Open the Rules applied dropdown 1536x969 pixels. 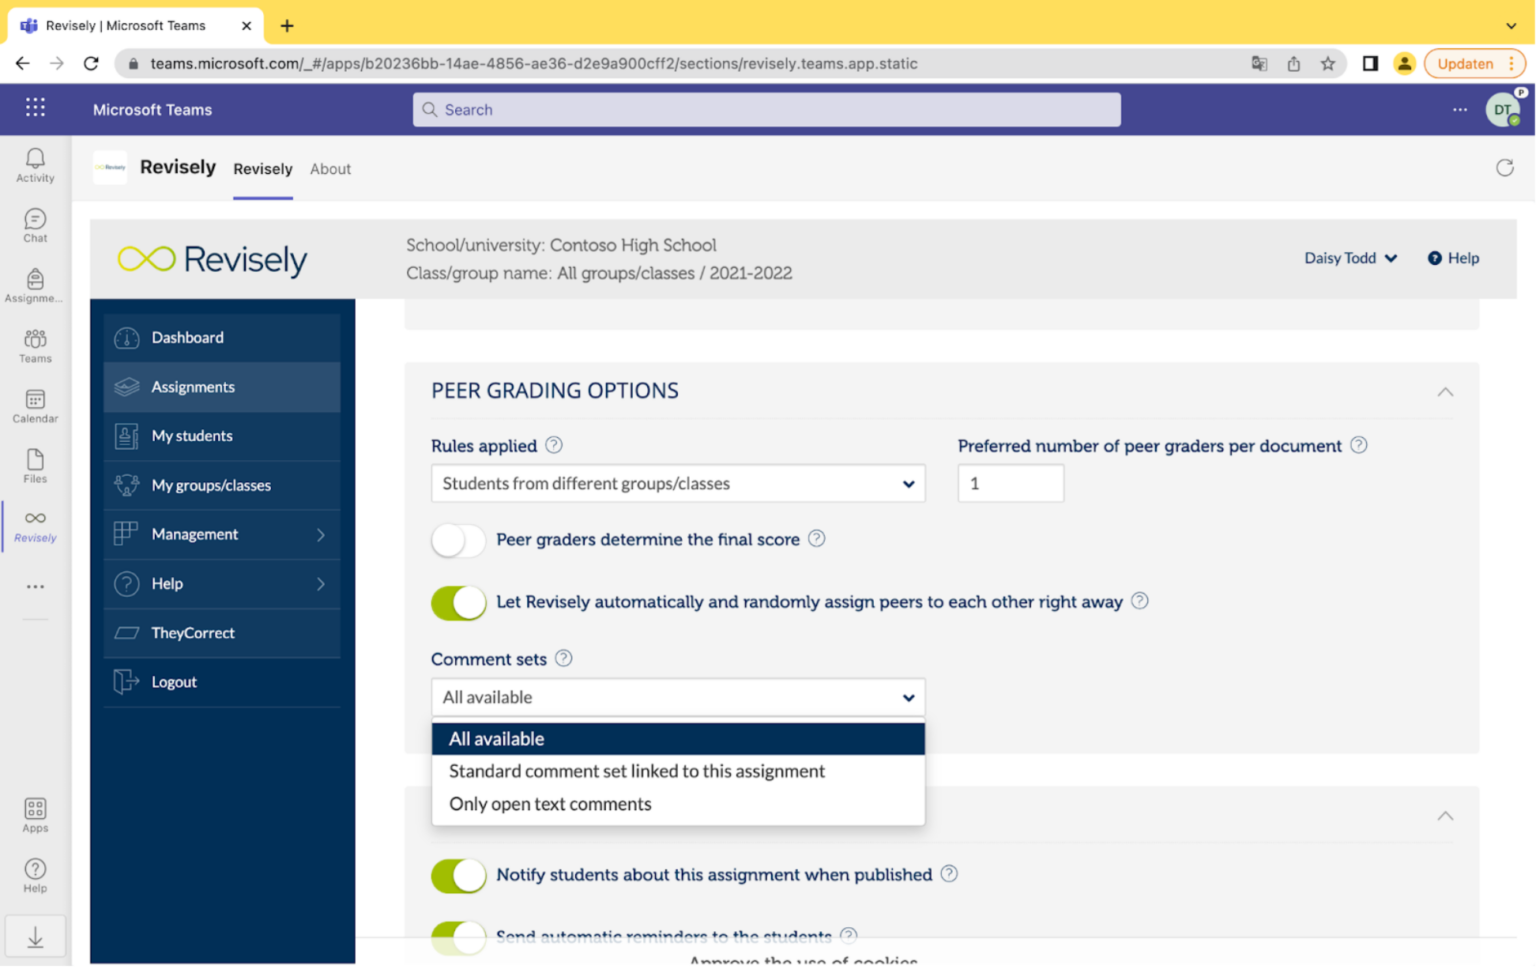677,483
